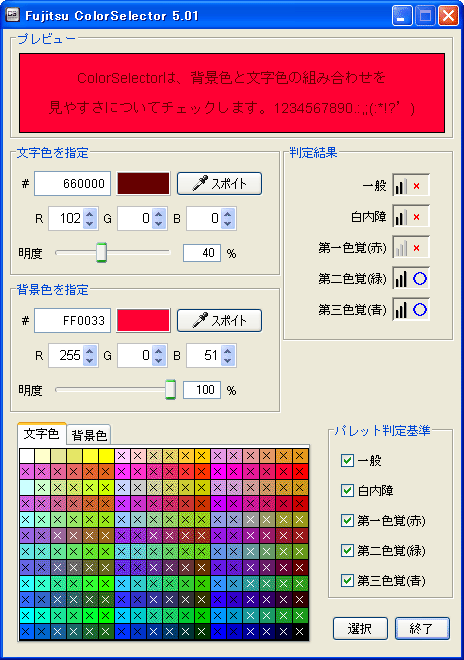Toggle the 白内障 palette criteria checkbox
Screen dimensions: 464x660
(347, 490)
